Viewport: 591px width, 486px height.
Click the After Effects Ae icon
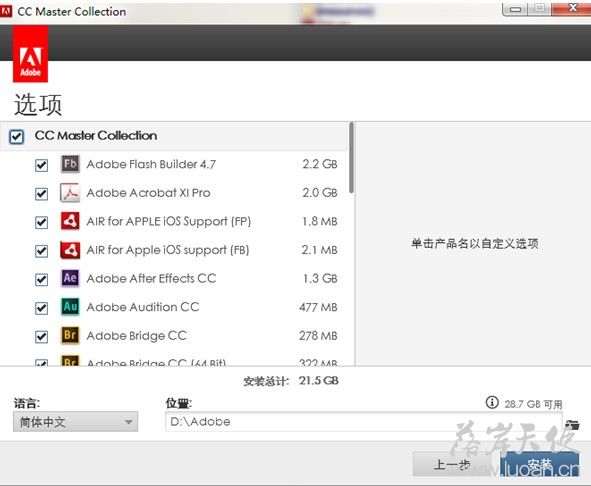[70, 278]
